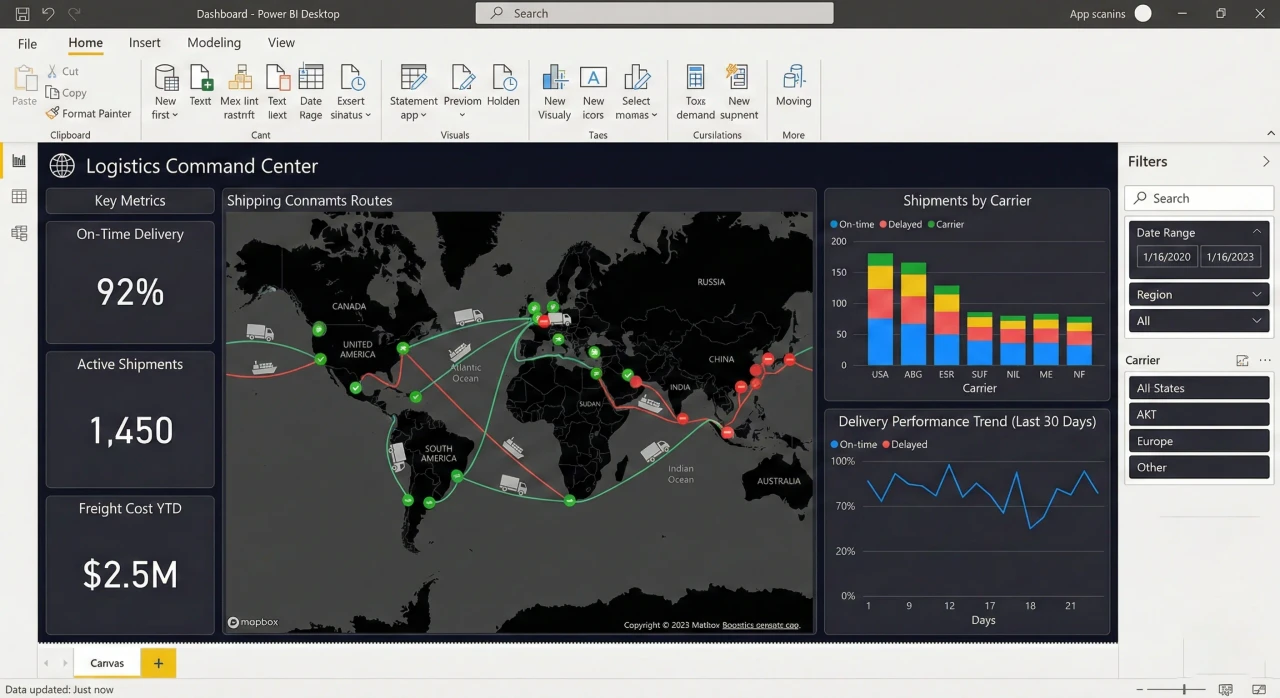The height and width of the screenshot is (698, 1280).
Task: Click the Copy command
Action: click(x=66, y=93)
